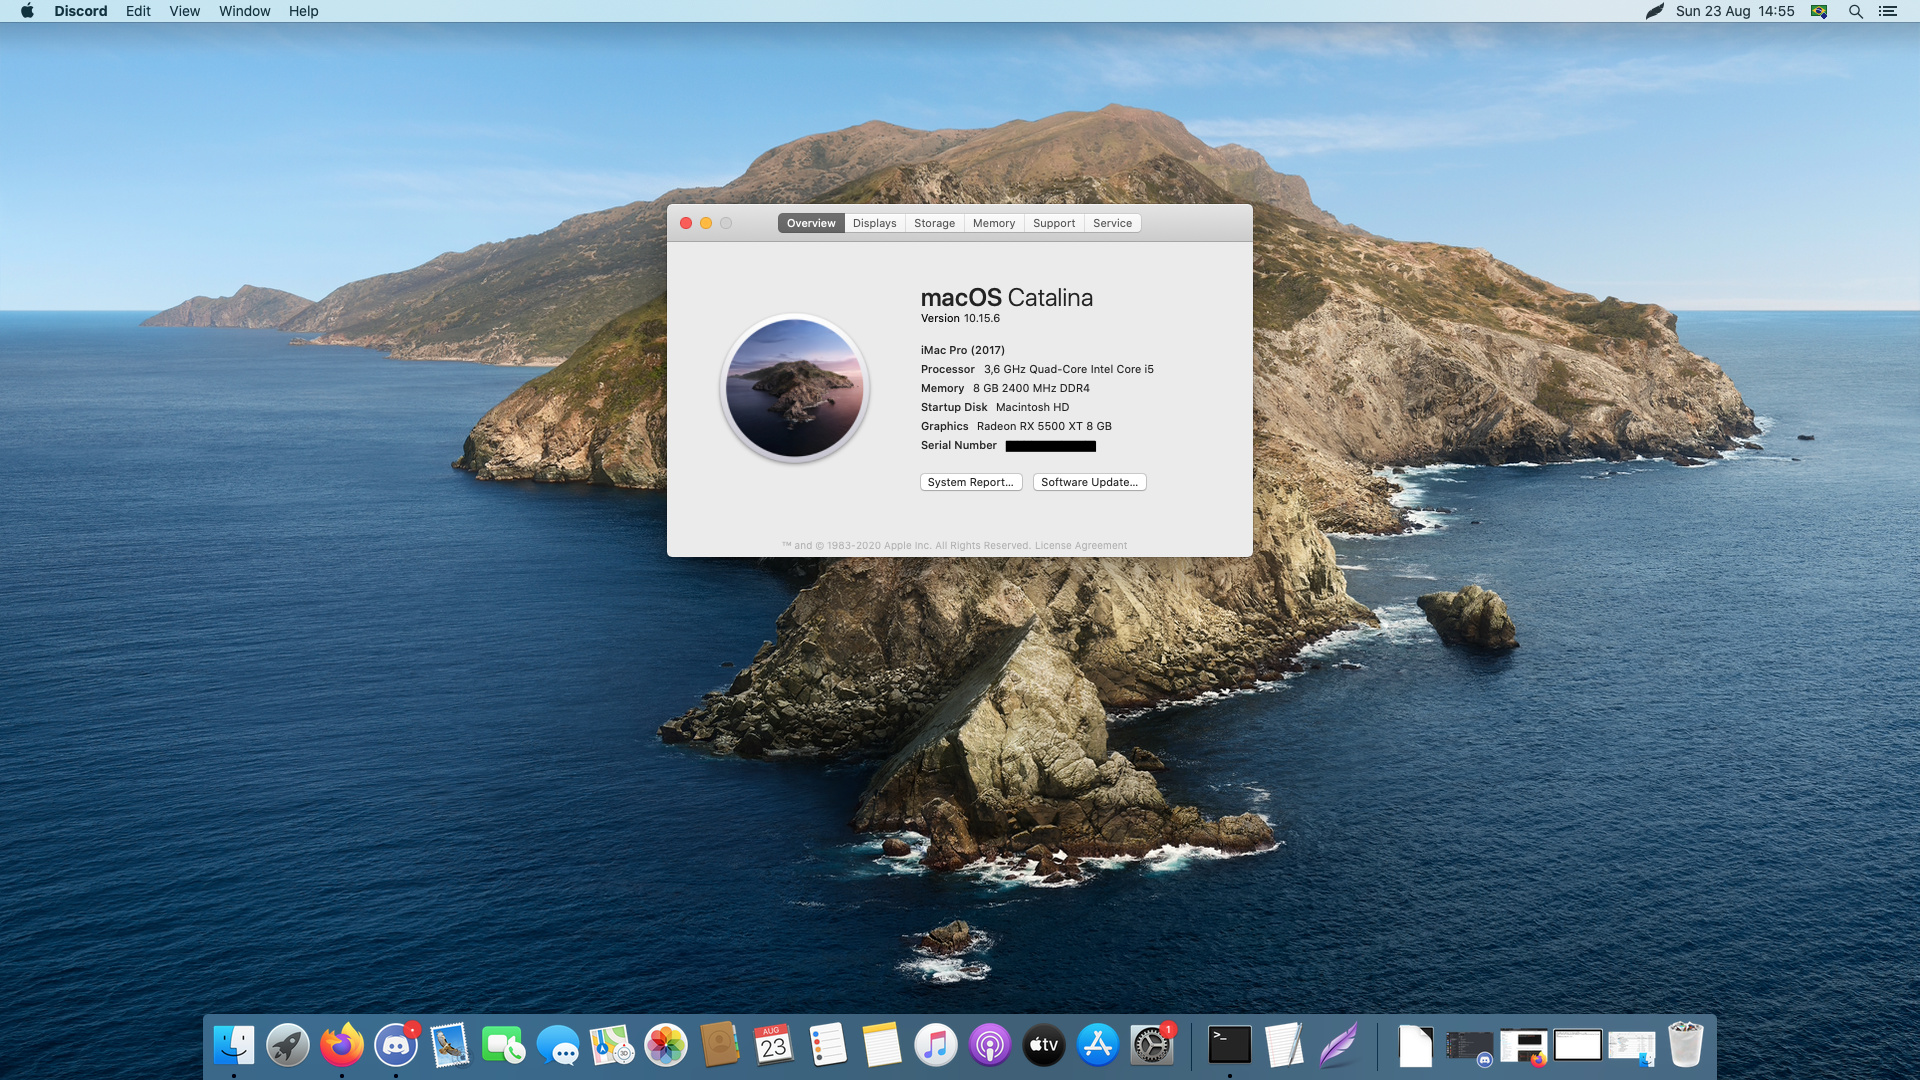
Task: Open Terminal in the dock
Action: click(x=1229, y=1046)
